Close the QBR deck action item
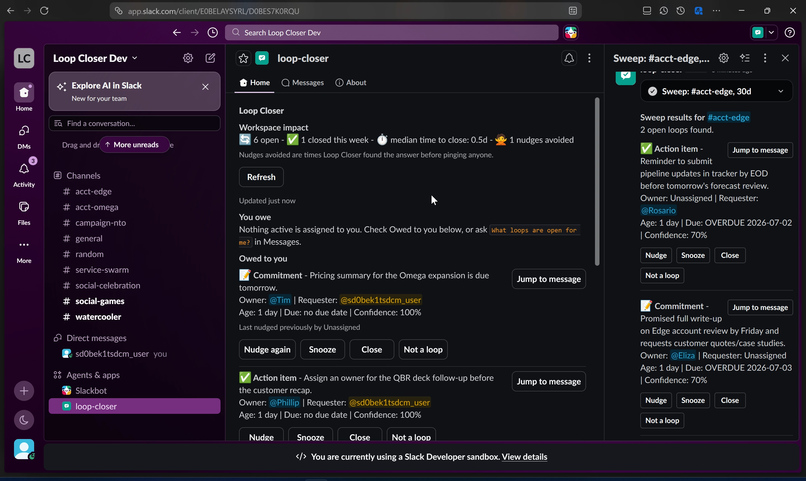 point(360,435)
